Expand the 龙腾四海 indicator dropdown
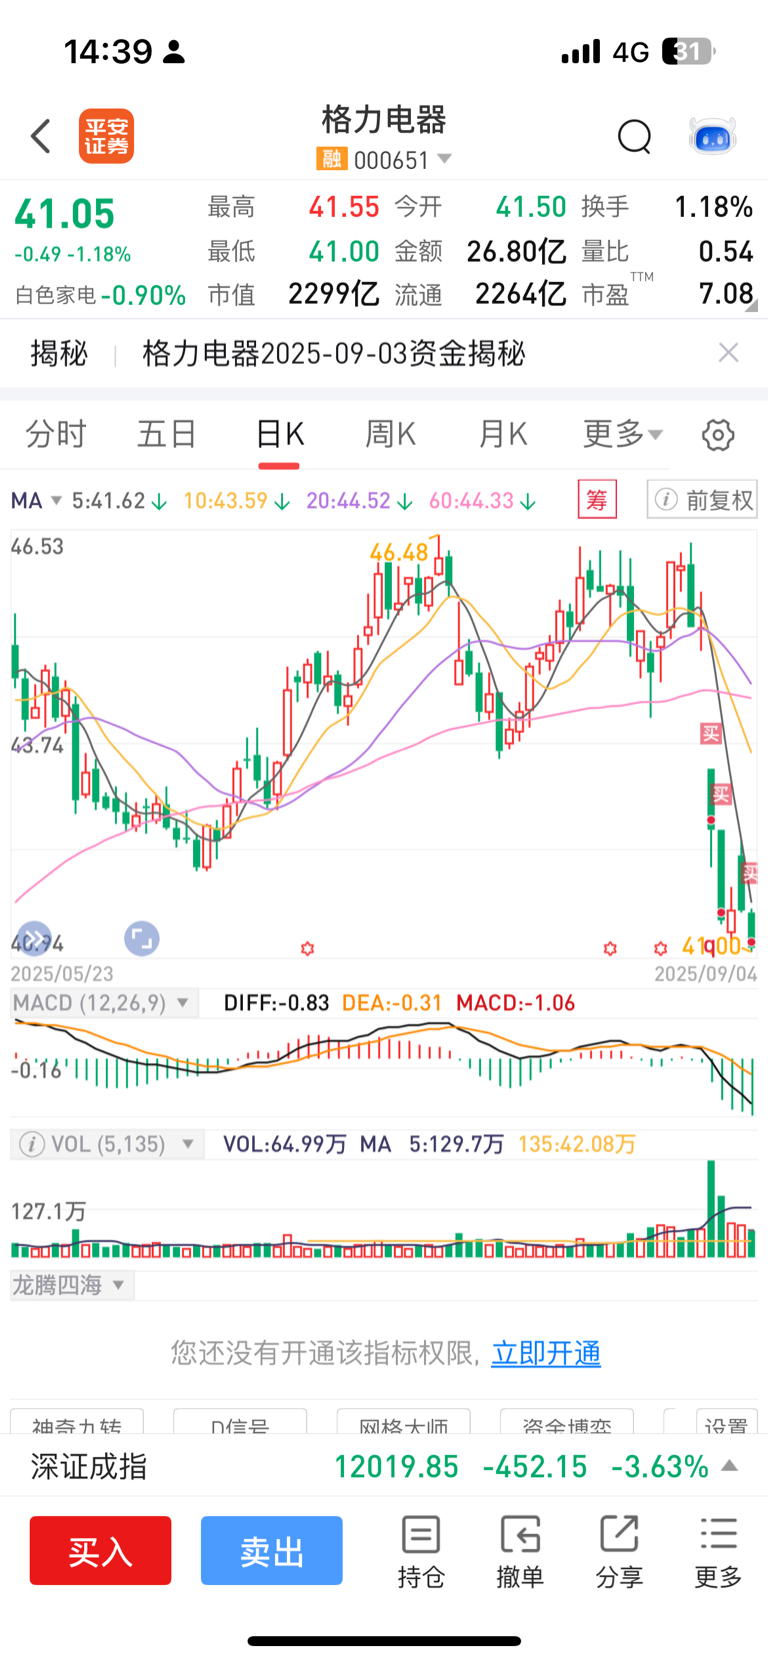Image resolution: width=768 pixels, height=1663 pixels. pyautogui.click(x=71, y=1285)
